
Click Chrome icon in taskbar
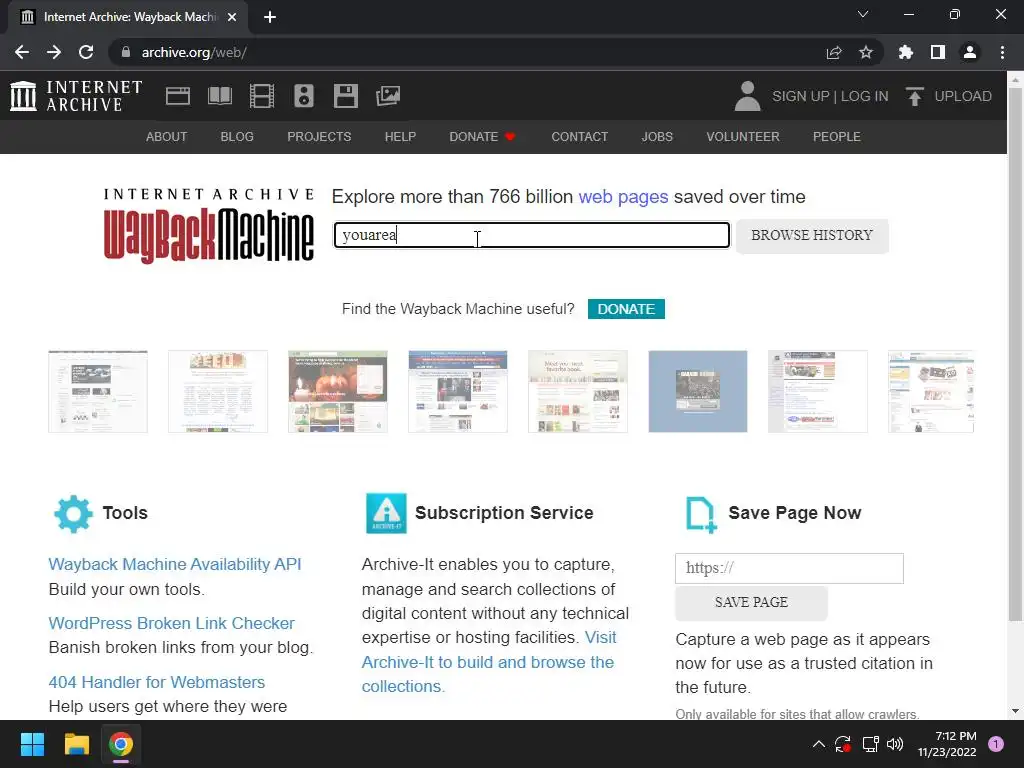pyautogui.click(x=121, y=744)
